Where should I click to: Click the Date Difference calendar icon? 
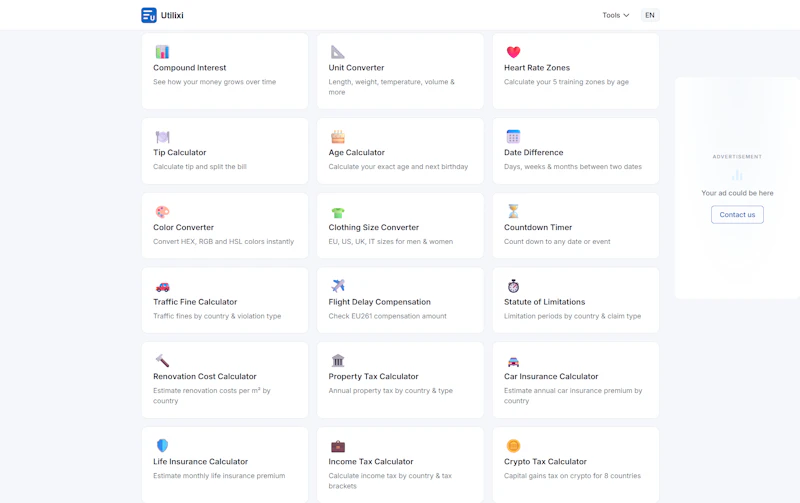[x=513, y=137]
